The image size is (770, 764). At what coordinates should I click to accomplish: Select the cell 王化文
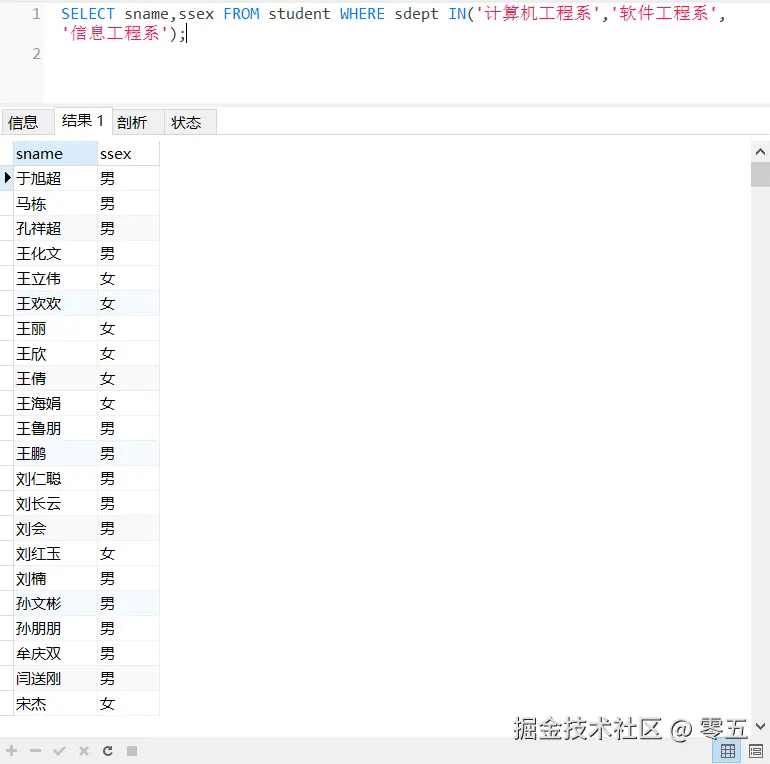coord(55,253)
